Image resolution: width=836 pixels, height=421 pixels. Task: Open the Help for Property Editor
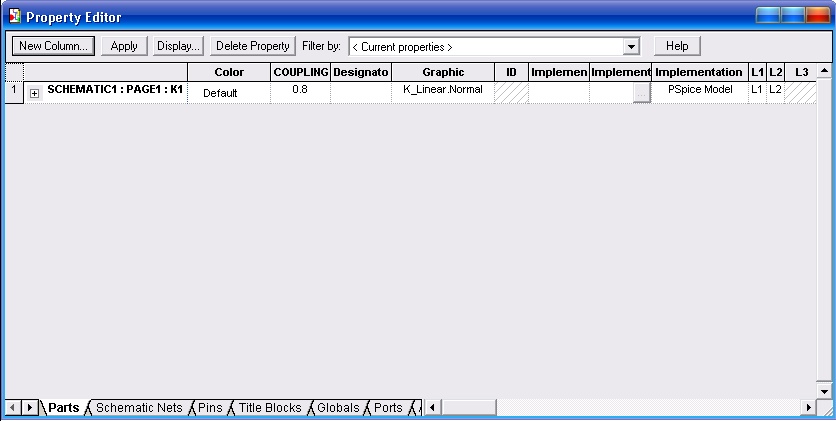[x=677, y=46]
